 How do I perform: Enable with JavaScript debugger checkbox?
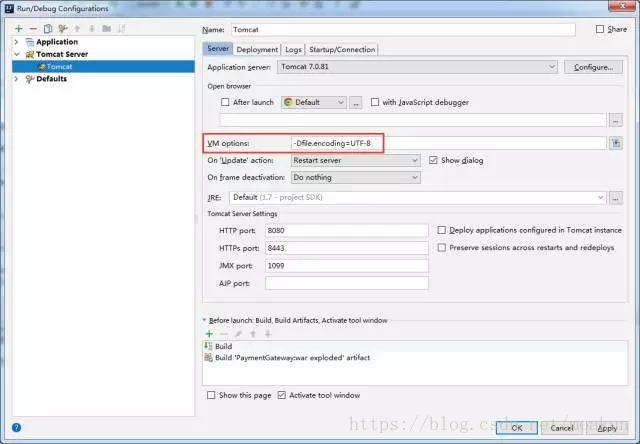(x=375, y=102)
